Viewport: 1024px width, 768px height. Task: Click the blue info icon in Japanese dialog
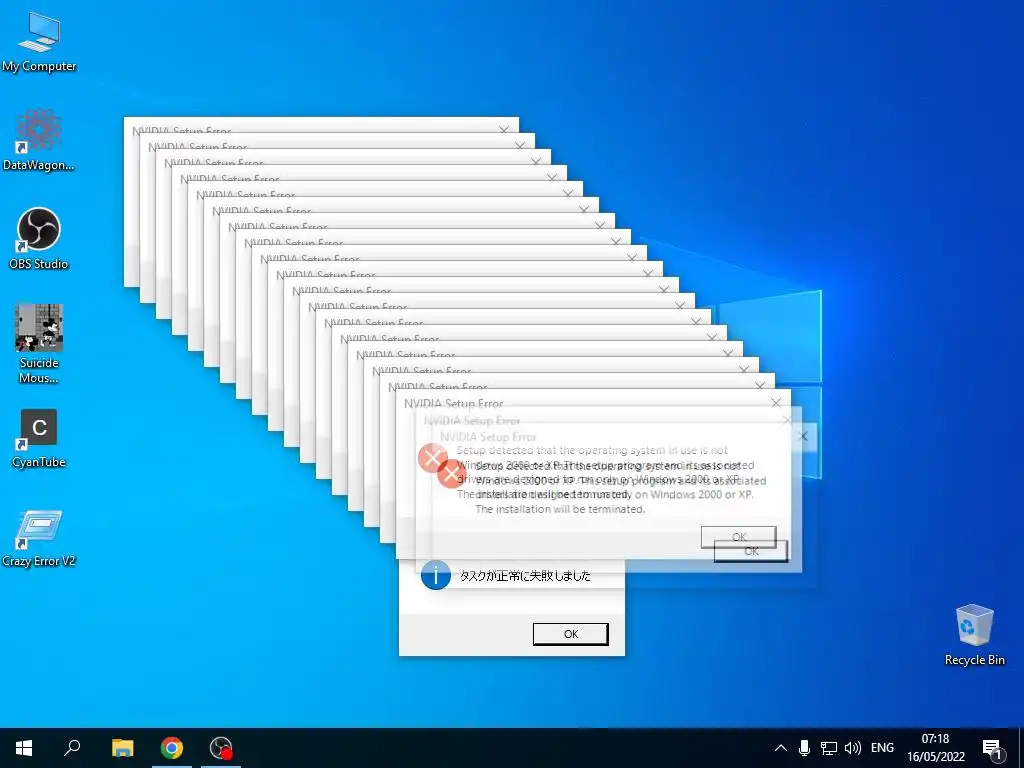[436, 575]
